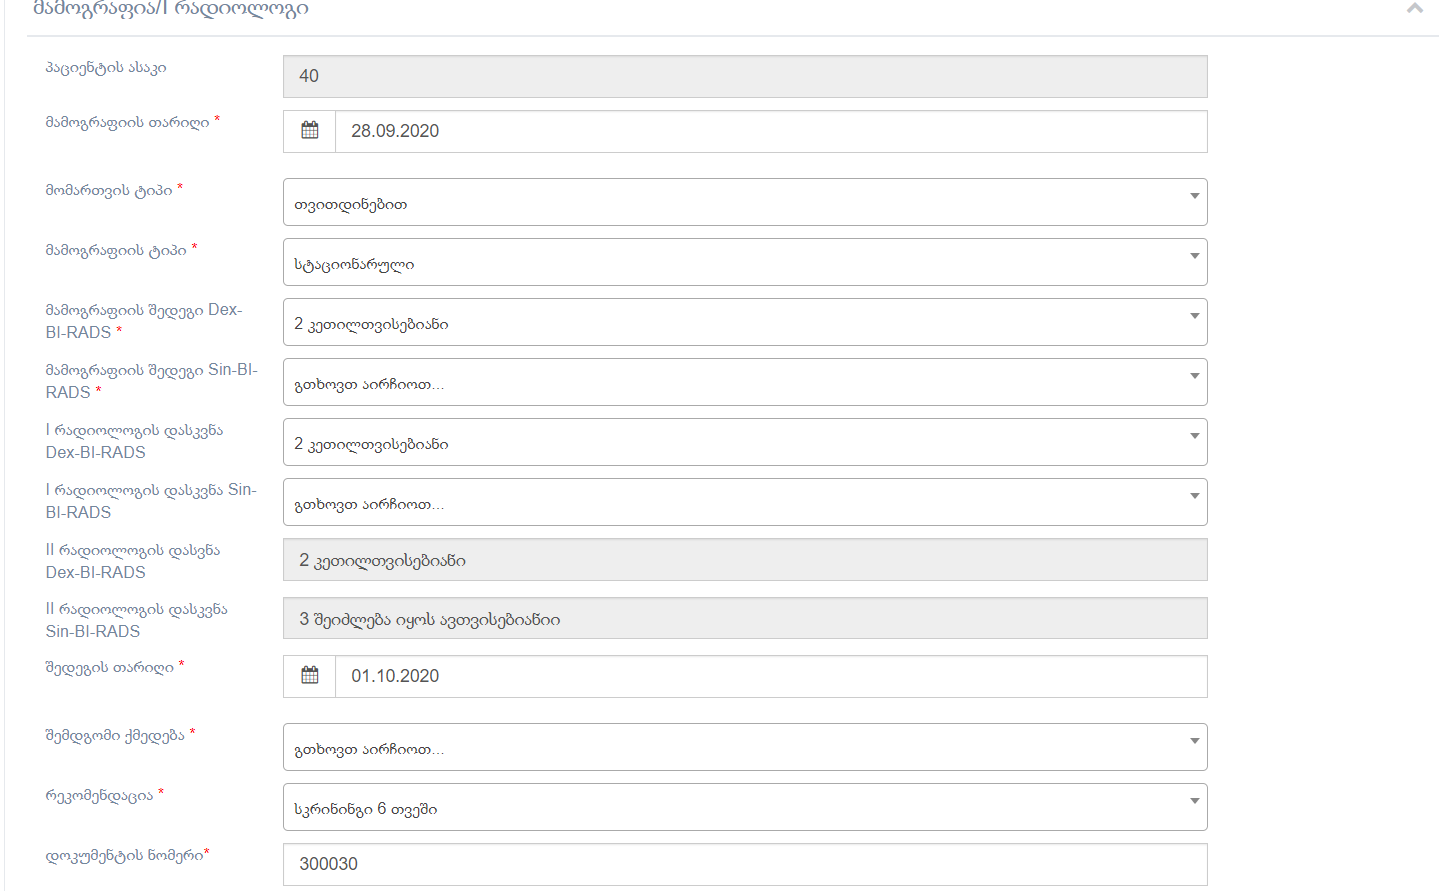The width and height of the screenshot is (1439, 891).
Task: Open the შემდგომი ქმედება dropdown
Action: pyautogui.click(x=745, y=747)
